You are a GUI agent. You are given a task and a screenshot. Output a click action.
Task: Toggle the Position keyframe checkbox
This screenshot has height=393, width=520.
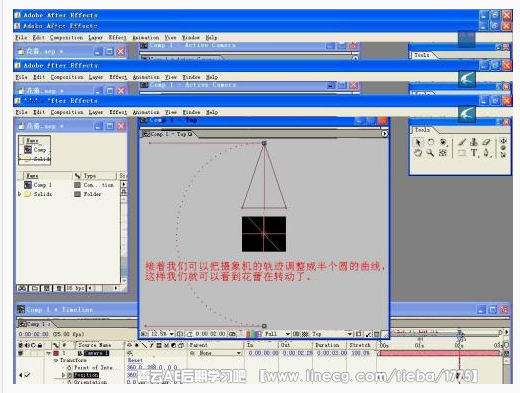point(27,375)
